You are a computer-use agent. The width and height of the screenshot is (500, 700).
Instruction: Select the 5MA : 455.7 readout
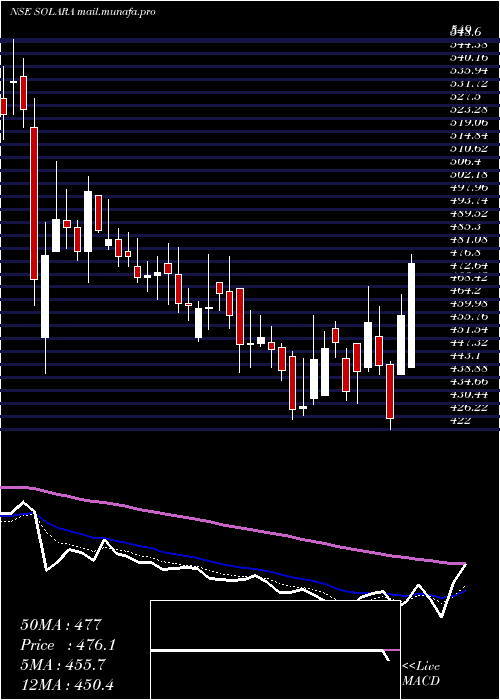[63, 665]
